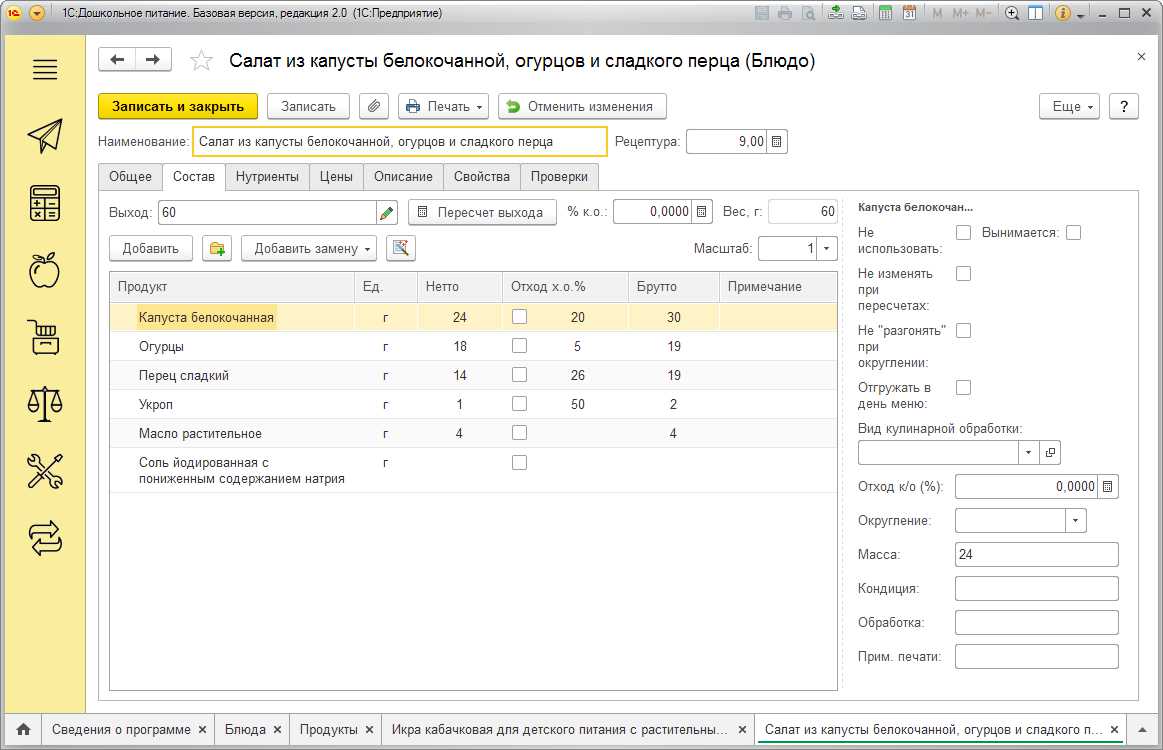1163x750 pixels.
Task: Expand the Добавить замену dropdown
Action: tap(309, 249)
